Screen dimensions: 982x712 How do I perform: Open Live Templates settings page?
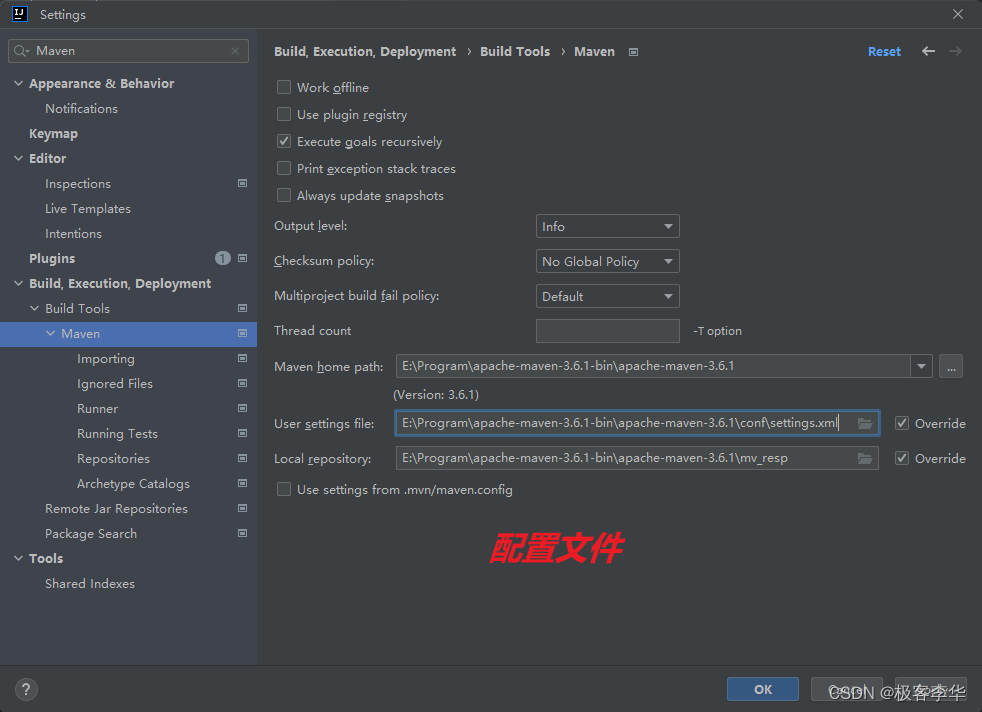(x=88, y=209)
